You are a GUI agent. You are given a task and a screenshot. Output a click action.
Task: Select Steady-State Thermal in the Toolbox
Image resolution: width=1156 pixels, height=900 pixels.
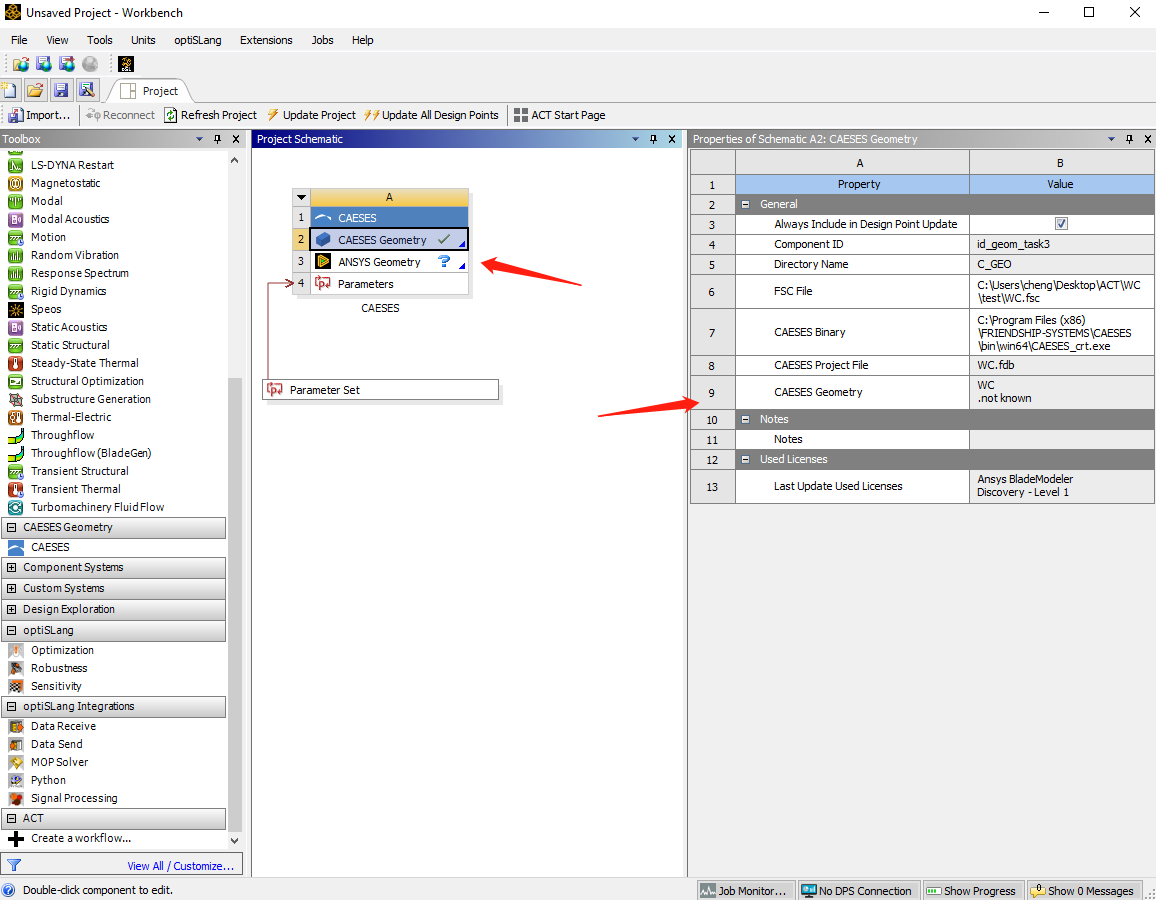(84, 363)
